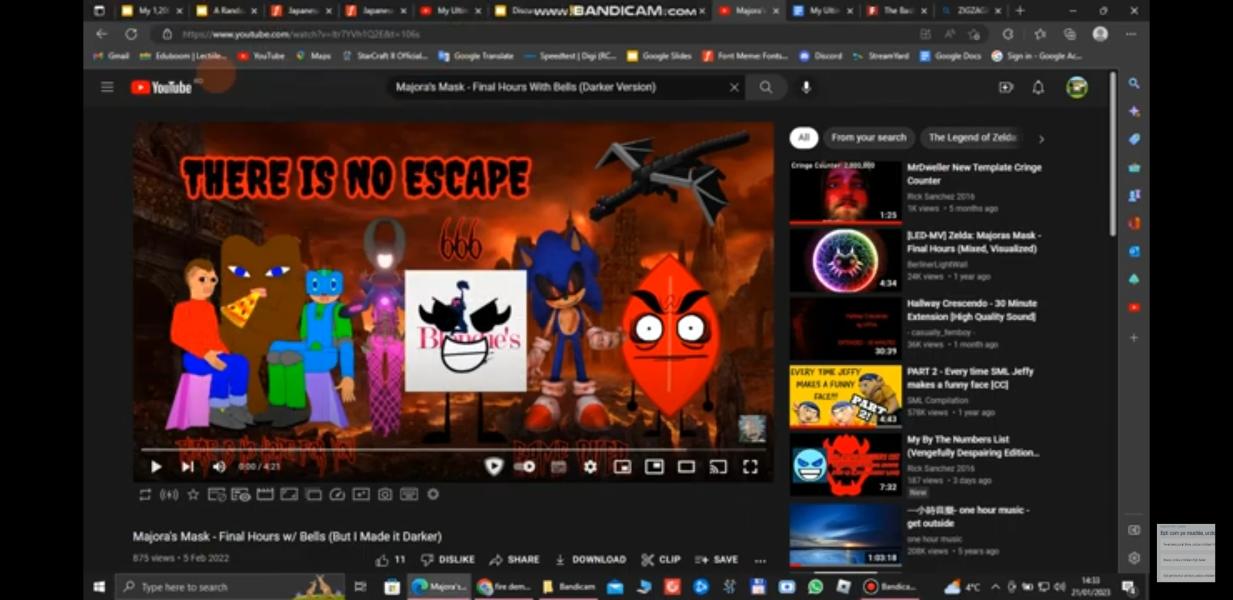Enter fullscreen mode
The image size is (1233, 600).
[x=750, y=466]
